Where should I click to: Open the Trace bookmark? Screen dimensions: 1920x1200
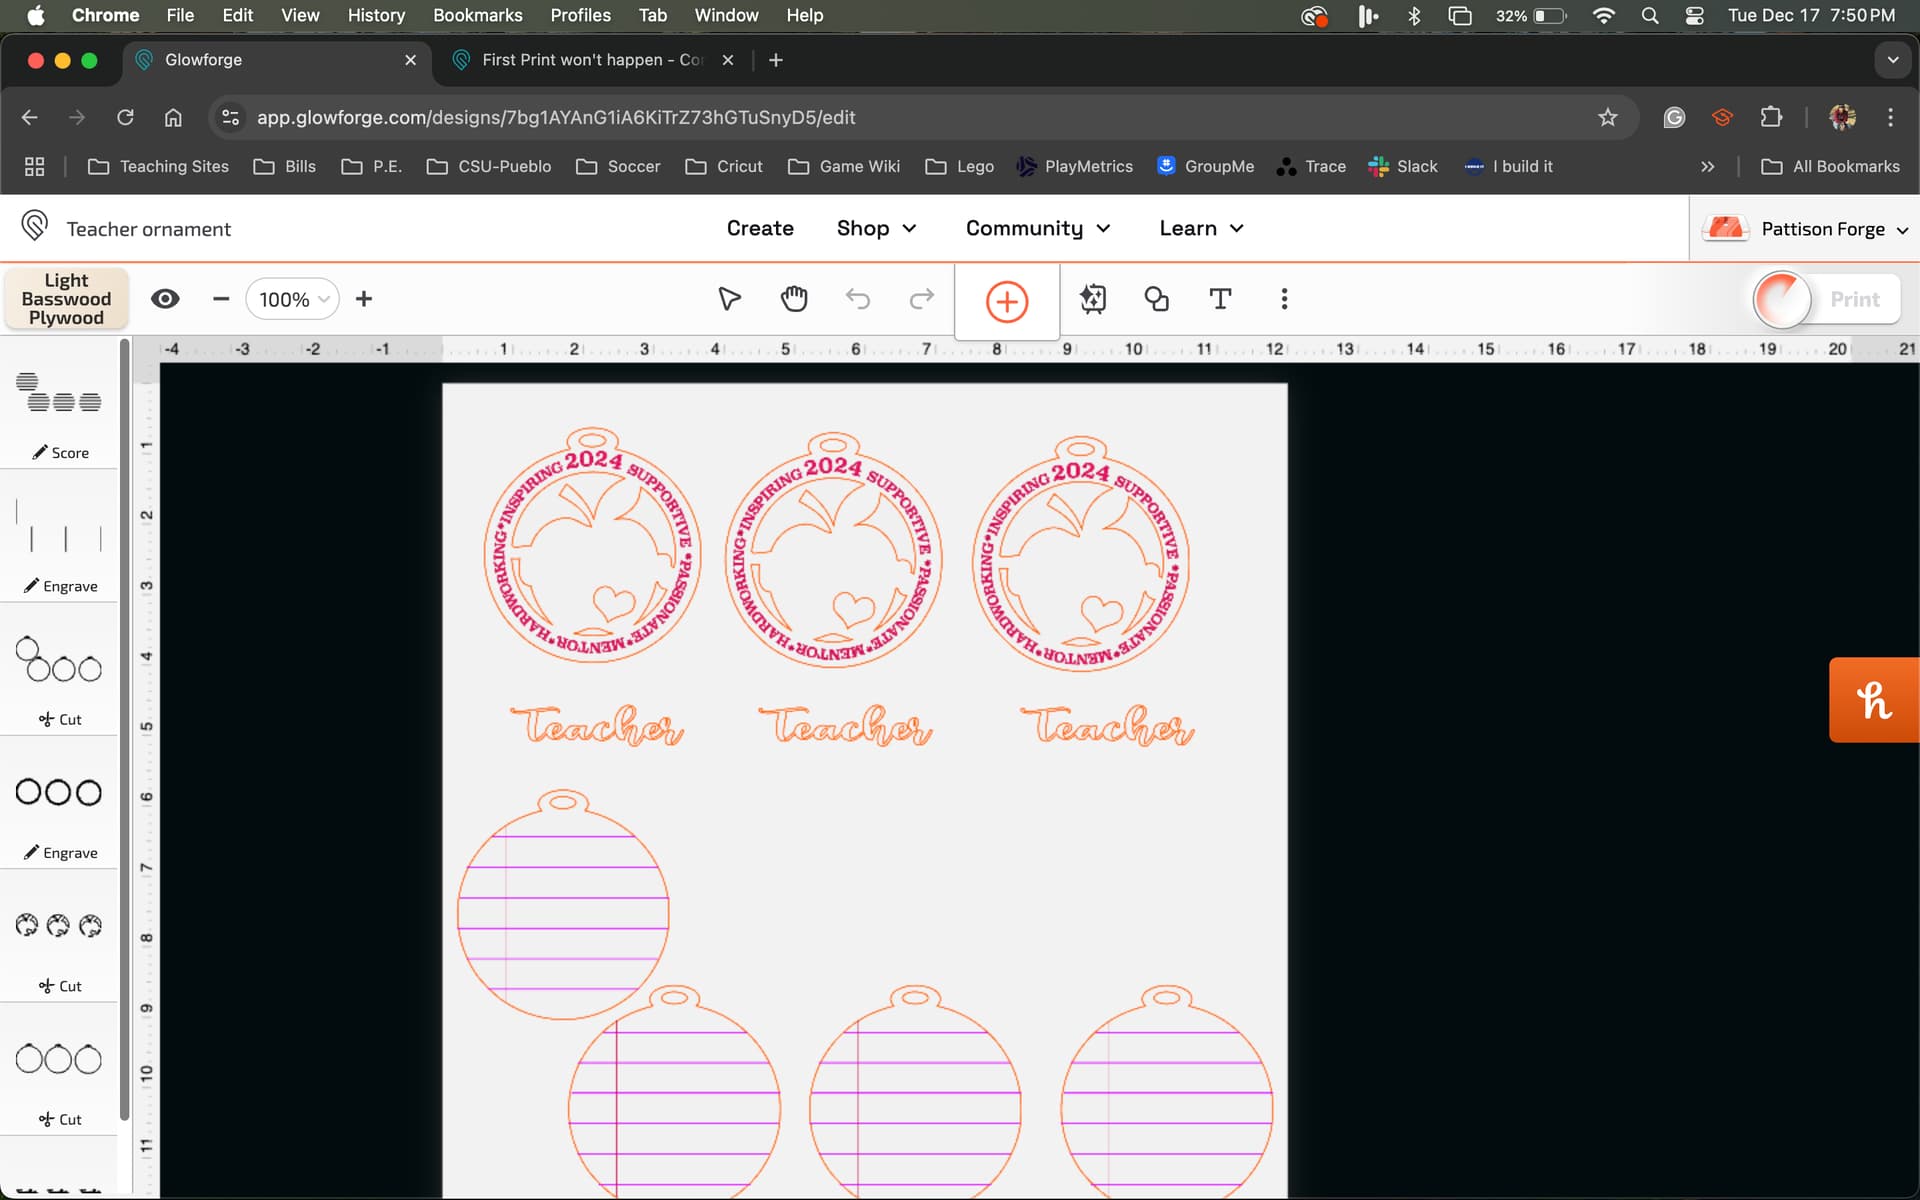[x=1311, y=166]
